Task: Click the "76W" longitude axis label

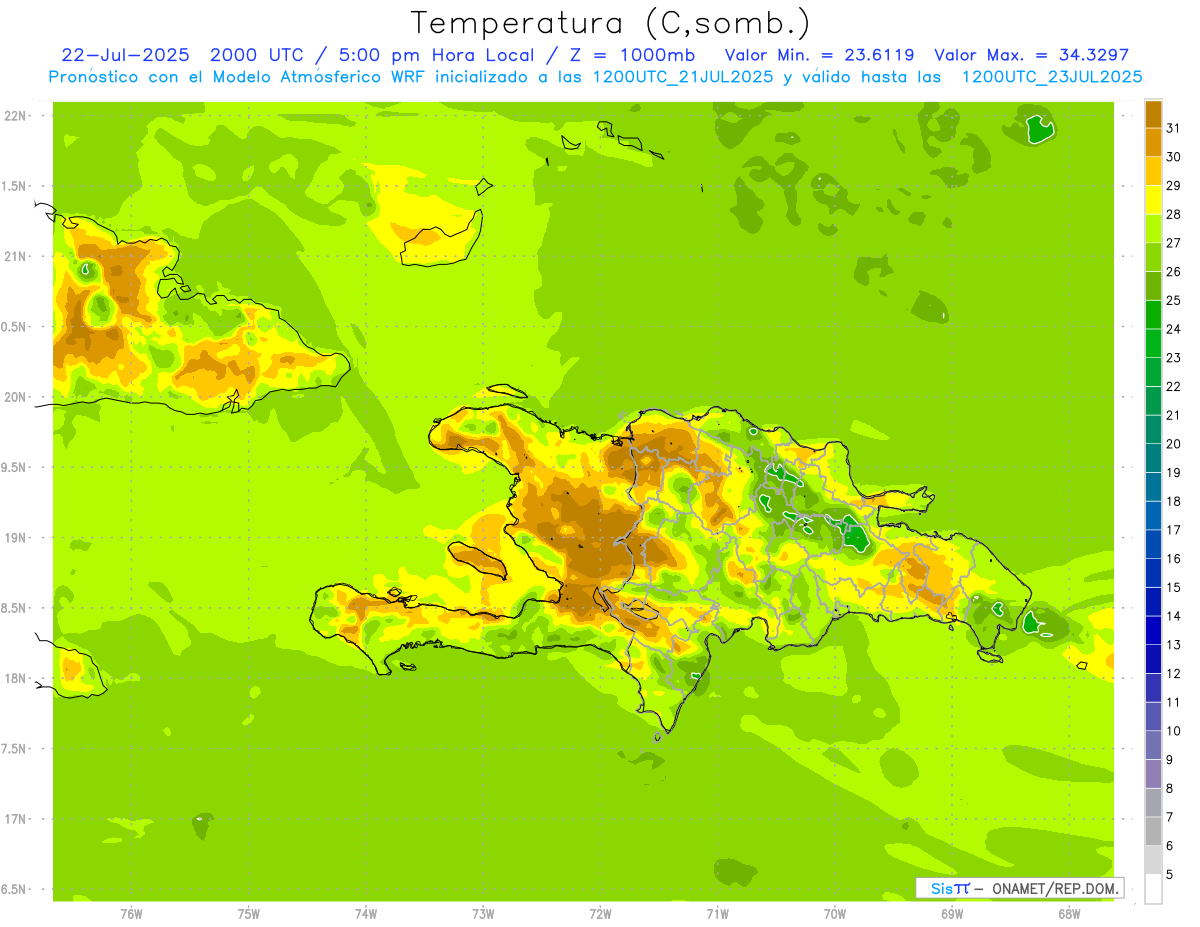Action: pyautogui.click(x=131, y=914)
